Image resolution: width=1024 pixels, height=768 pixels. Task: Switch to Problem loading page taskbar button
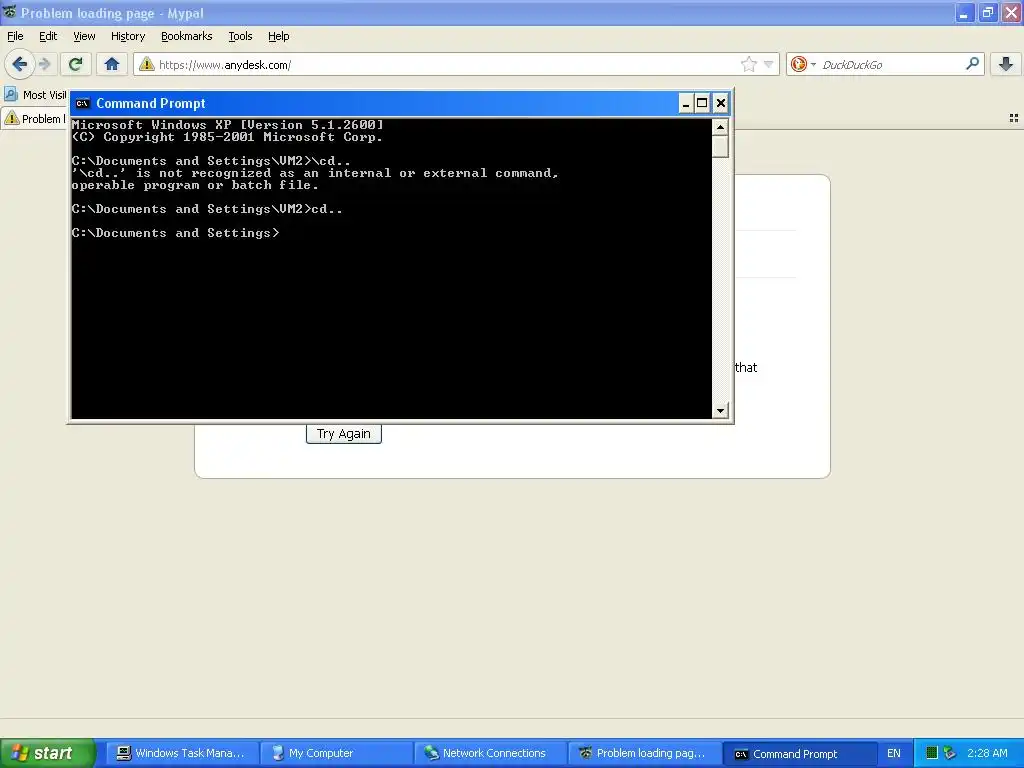click(644, 753)
